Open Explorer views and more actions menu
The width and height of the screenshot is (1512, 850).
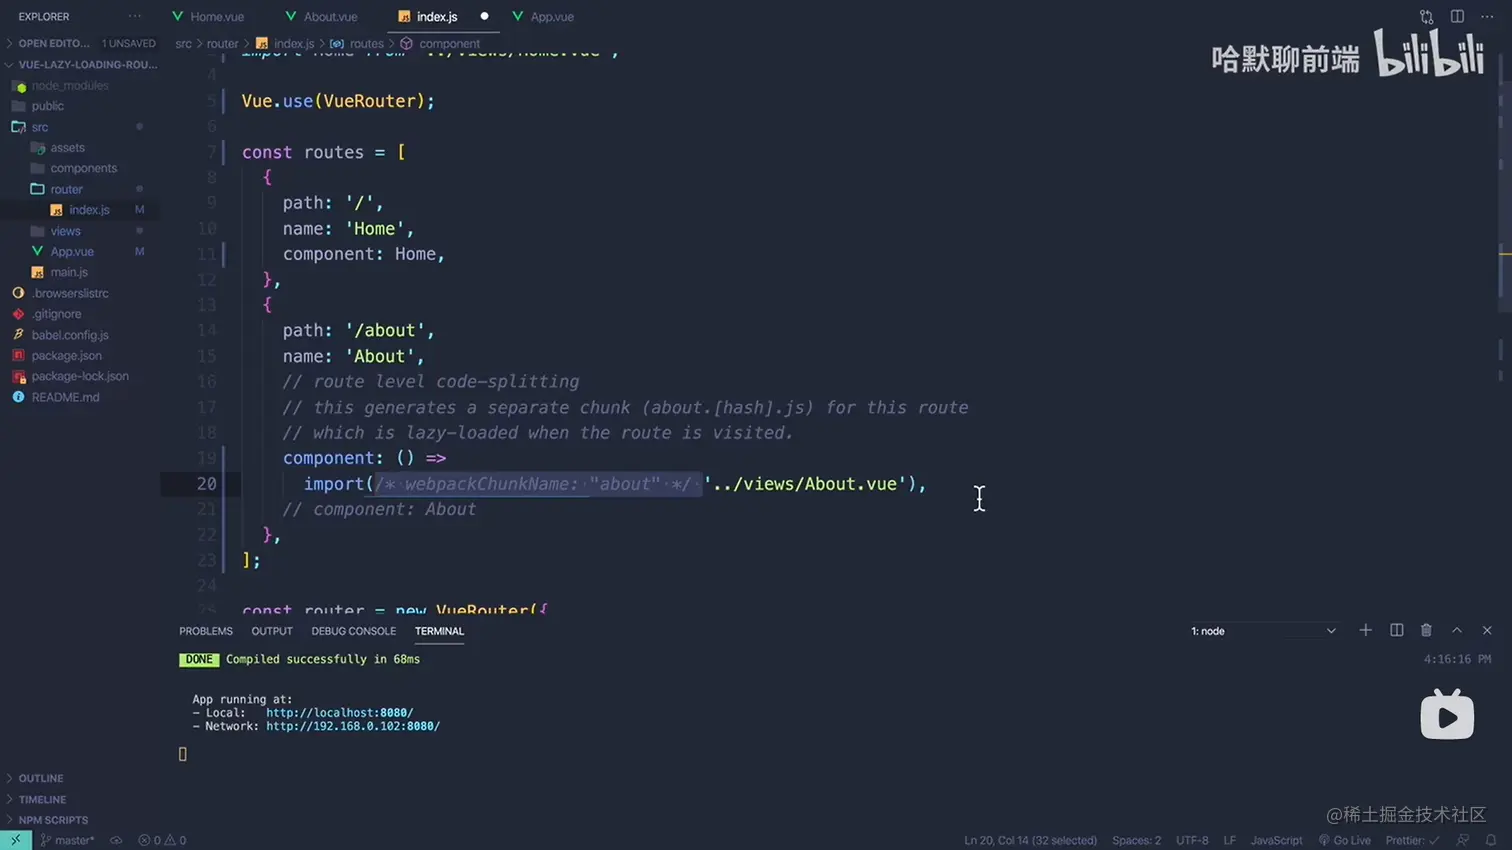135,17
